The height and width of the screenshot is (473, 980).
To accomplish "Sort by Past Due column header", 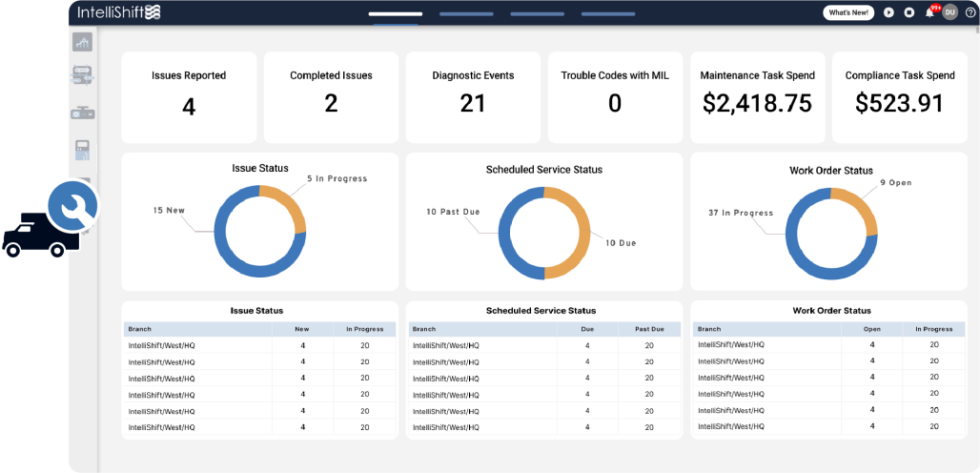I will 648,329.
